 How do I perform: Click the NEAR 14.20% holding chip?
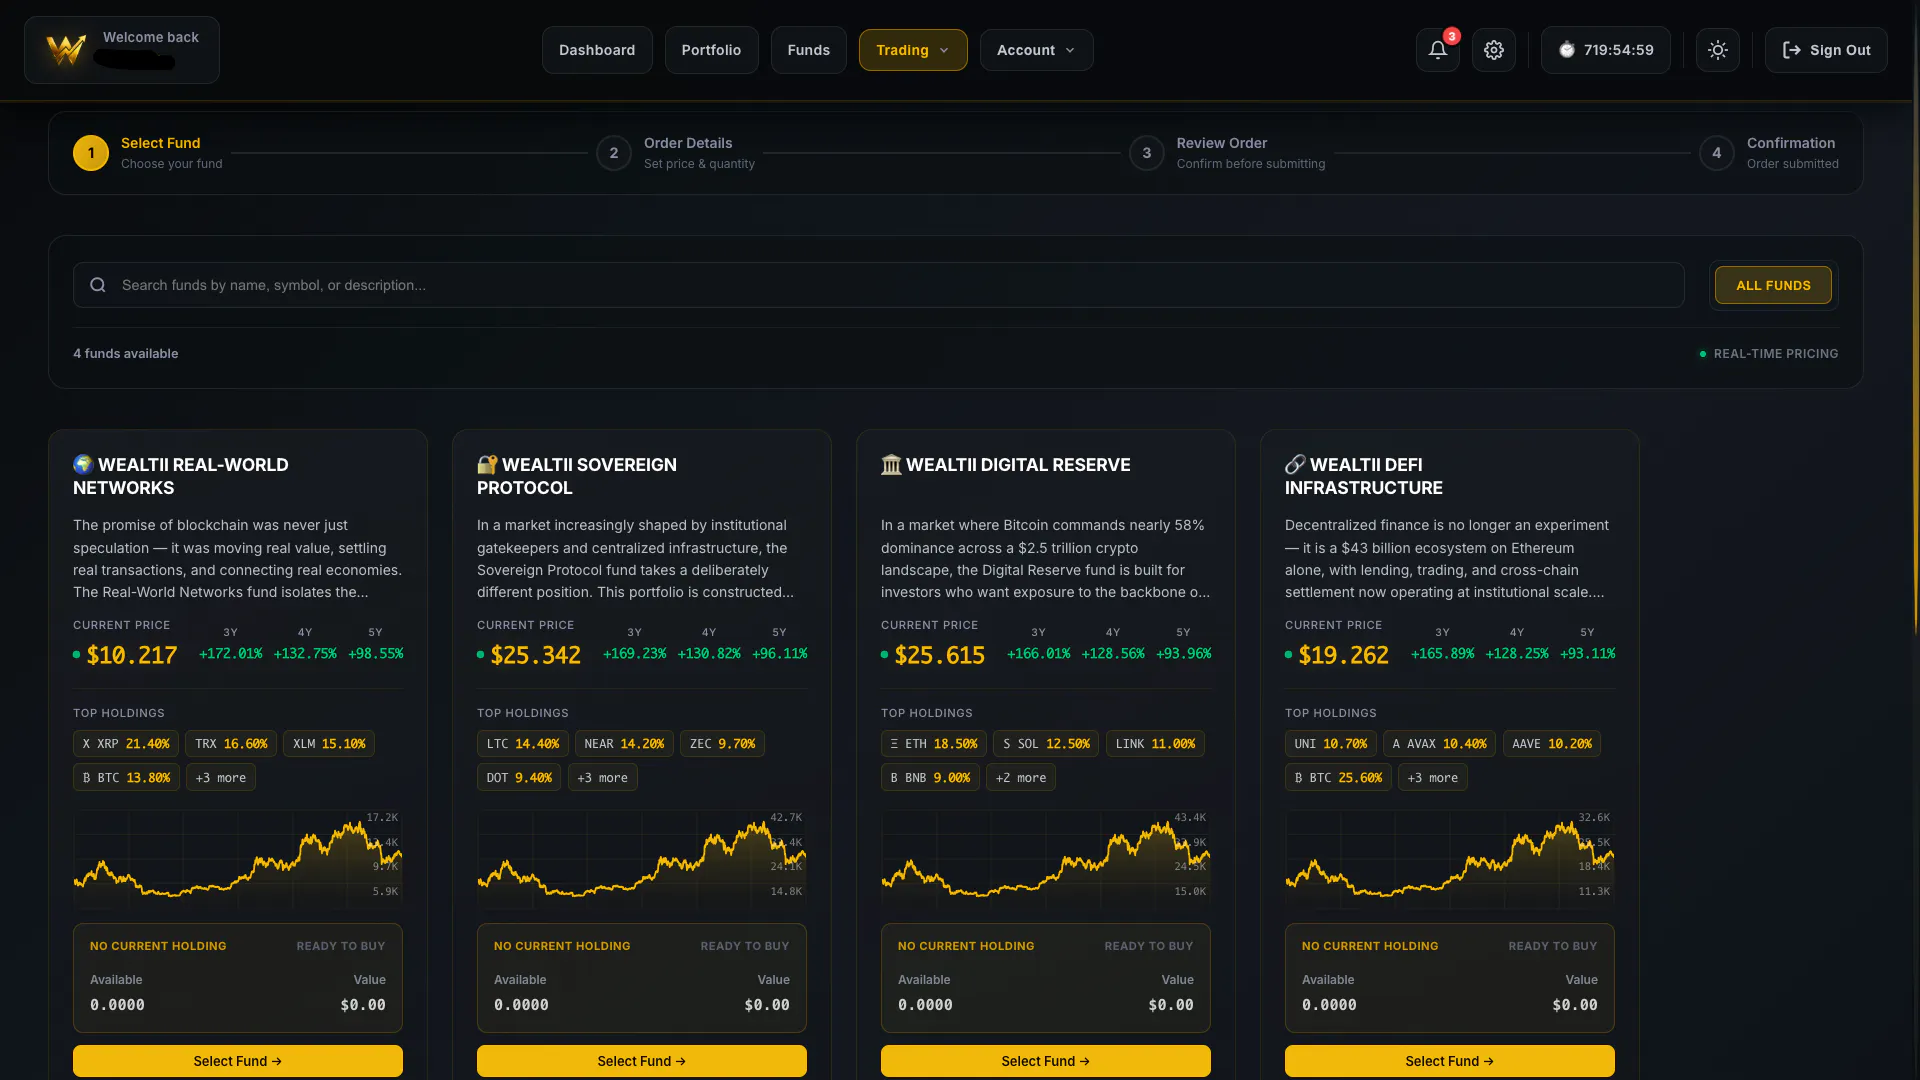tap(624, 743)
